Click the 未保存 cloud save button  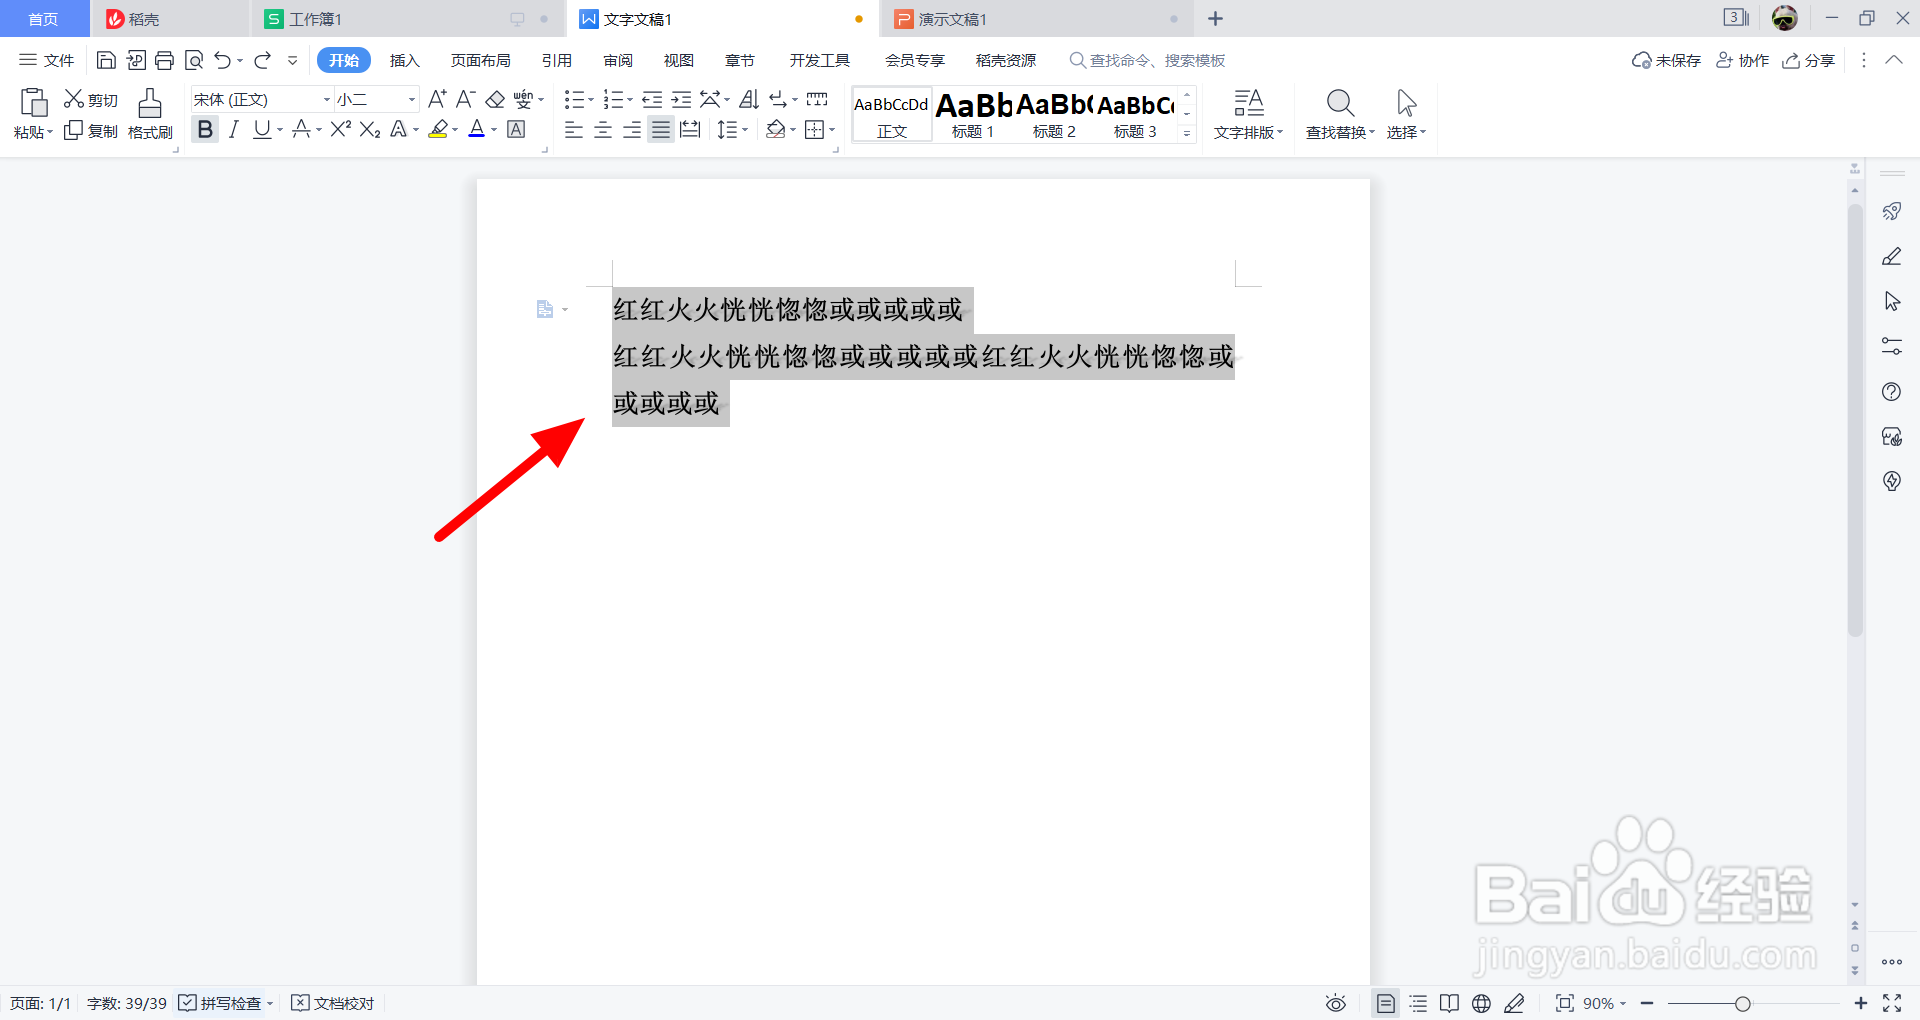(1666, 60)
